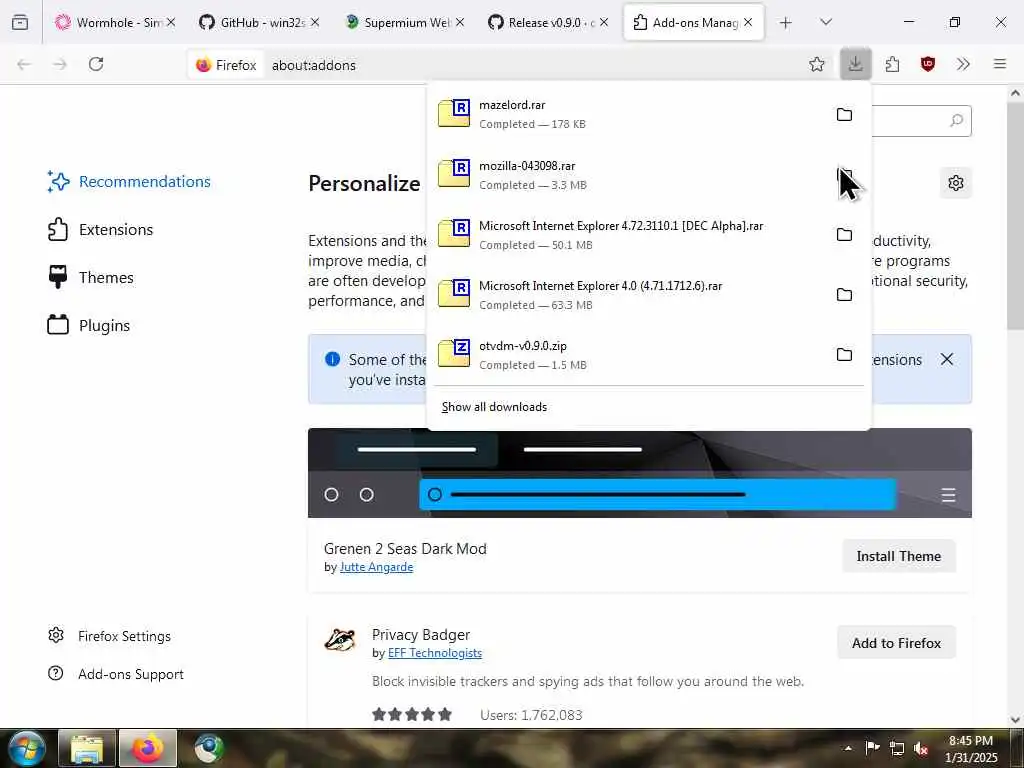1024x768 pixels.
Task: Open File Explorer from the taskbar
Action: tap(87, 748)
